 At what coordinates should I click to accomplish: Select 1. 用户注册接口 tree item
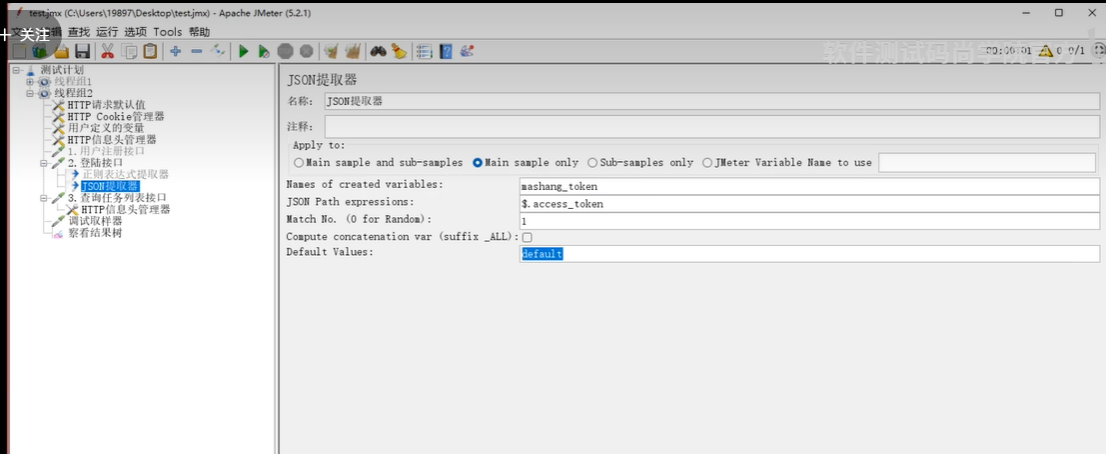click(x=107, y=151)
